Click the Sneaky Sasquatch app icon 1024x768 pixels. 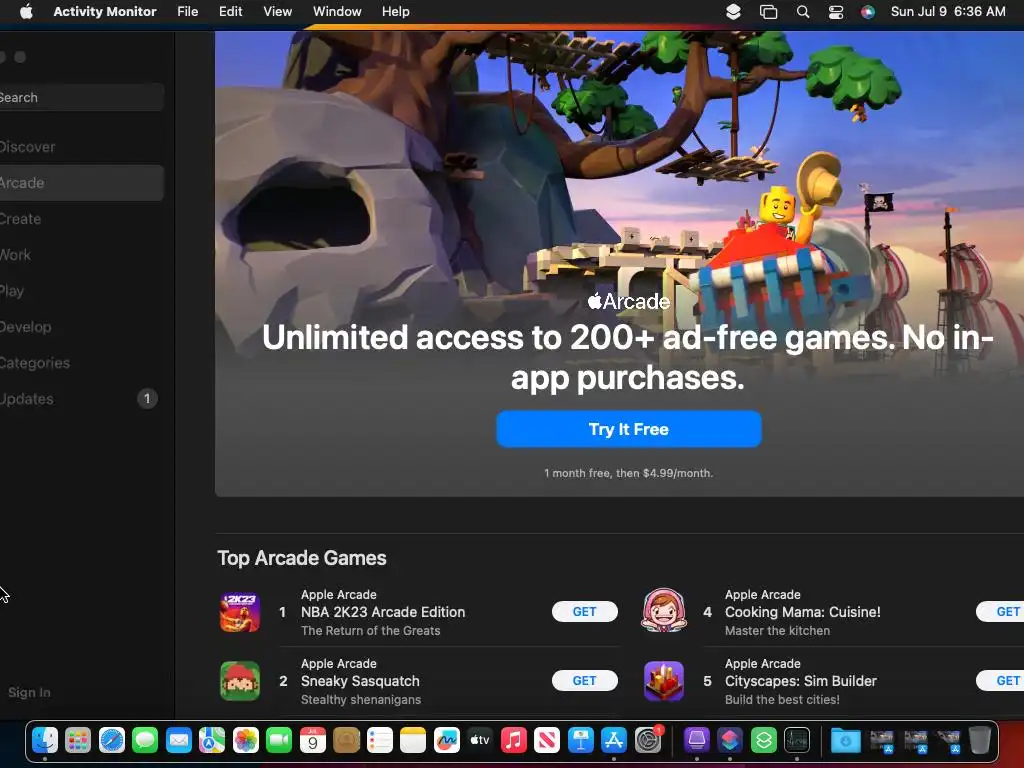coord(240,680)
